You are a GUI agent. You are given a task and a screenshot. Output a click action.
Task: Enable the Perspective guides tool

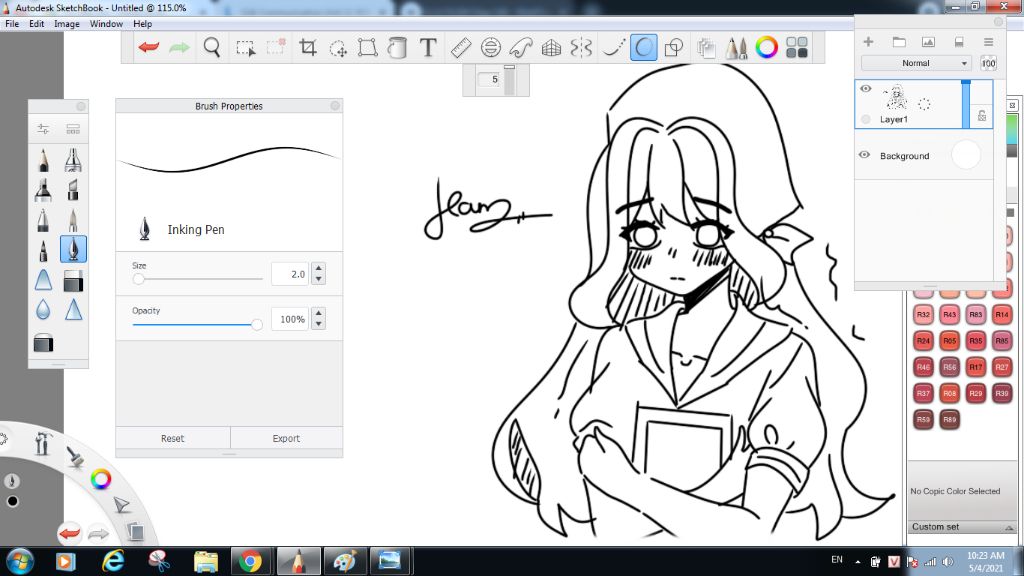click(551, 47)
